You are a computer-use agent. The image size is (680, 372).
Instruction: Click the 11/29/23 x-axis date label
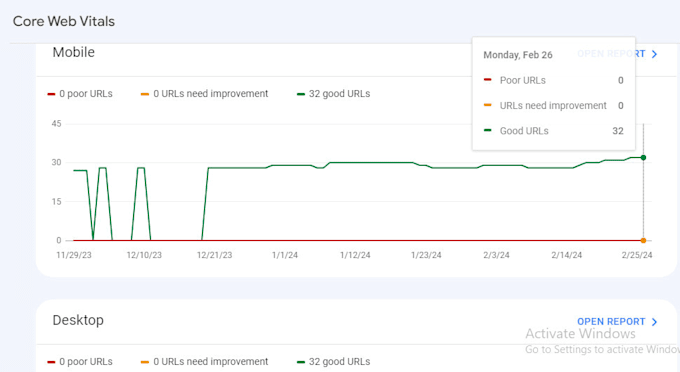[74, 255]
